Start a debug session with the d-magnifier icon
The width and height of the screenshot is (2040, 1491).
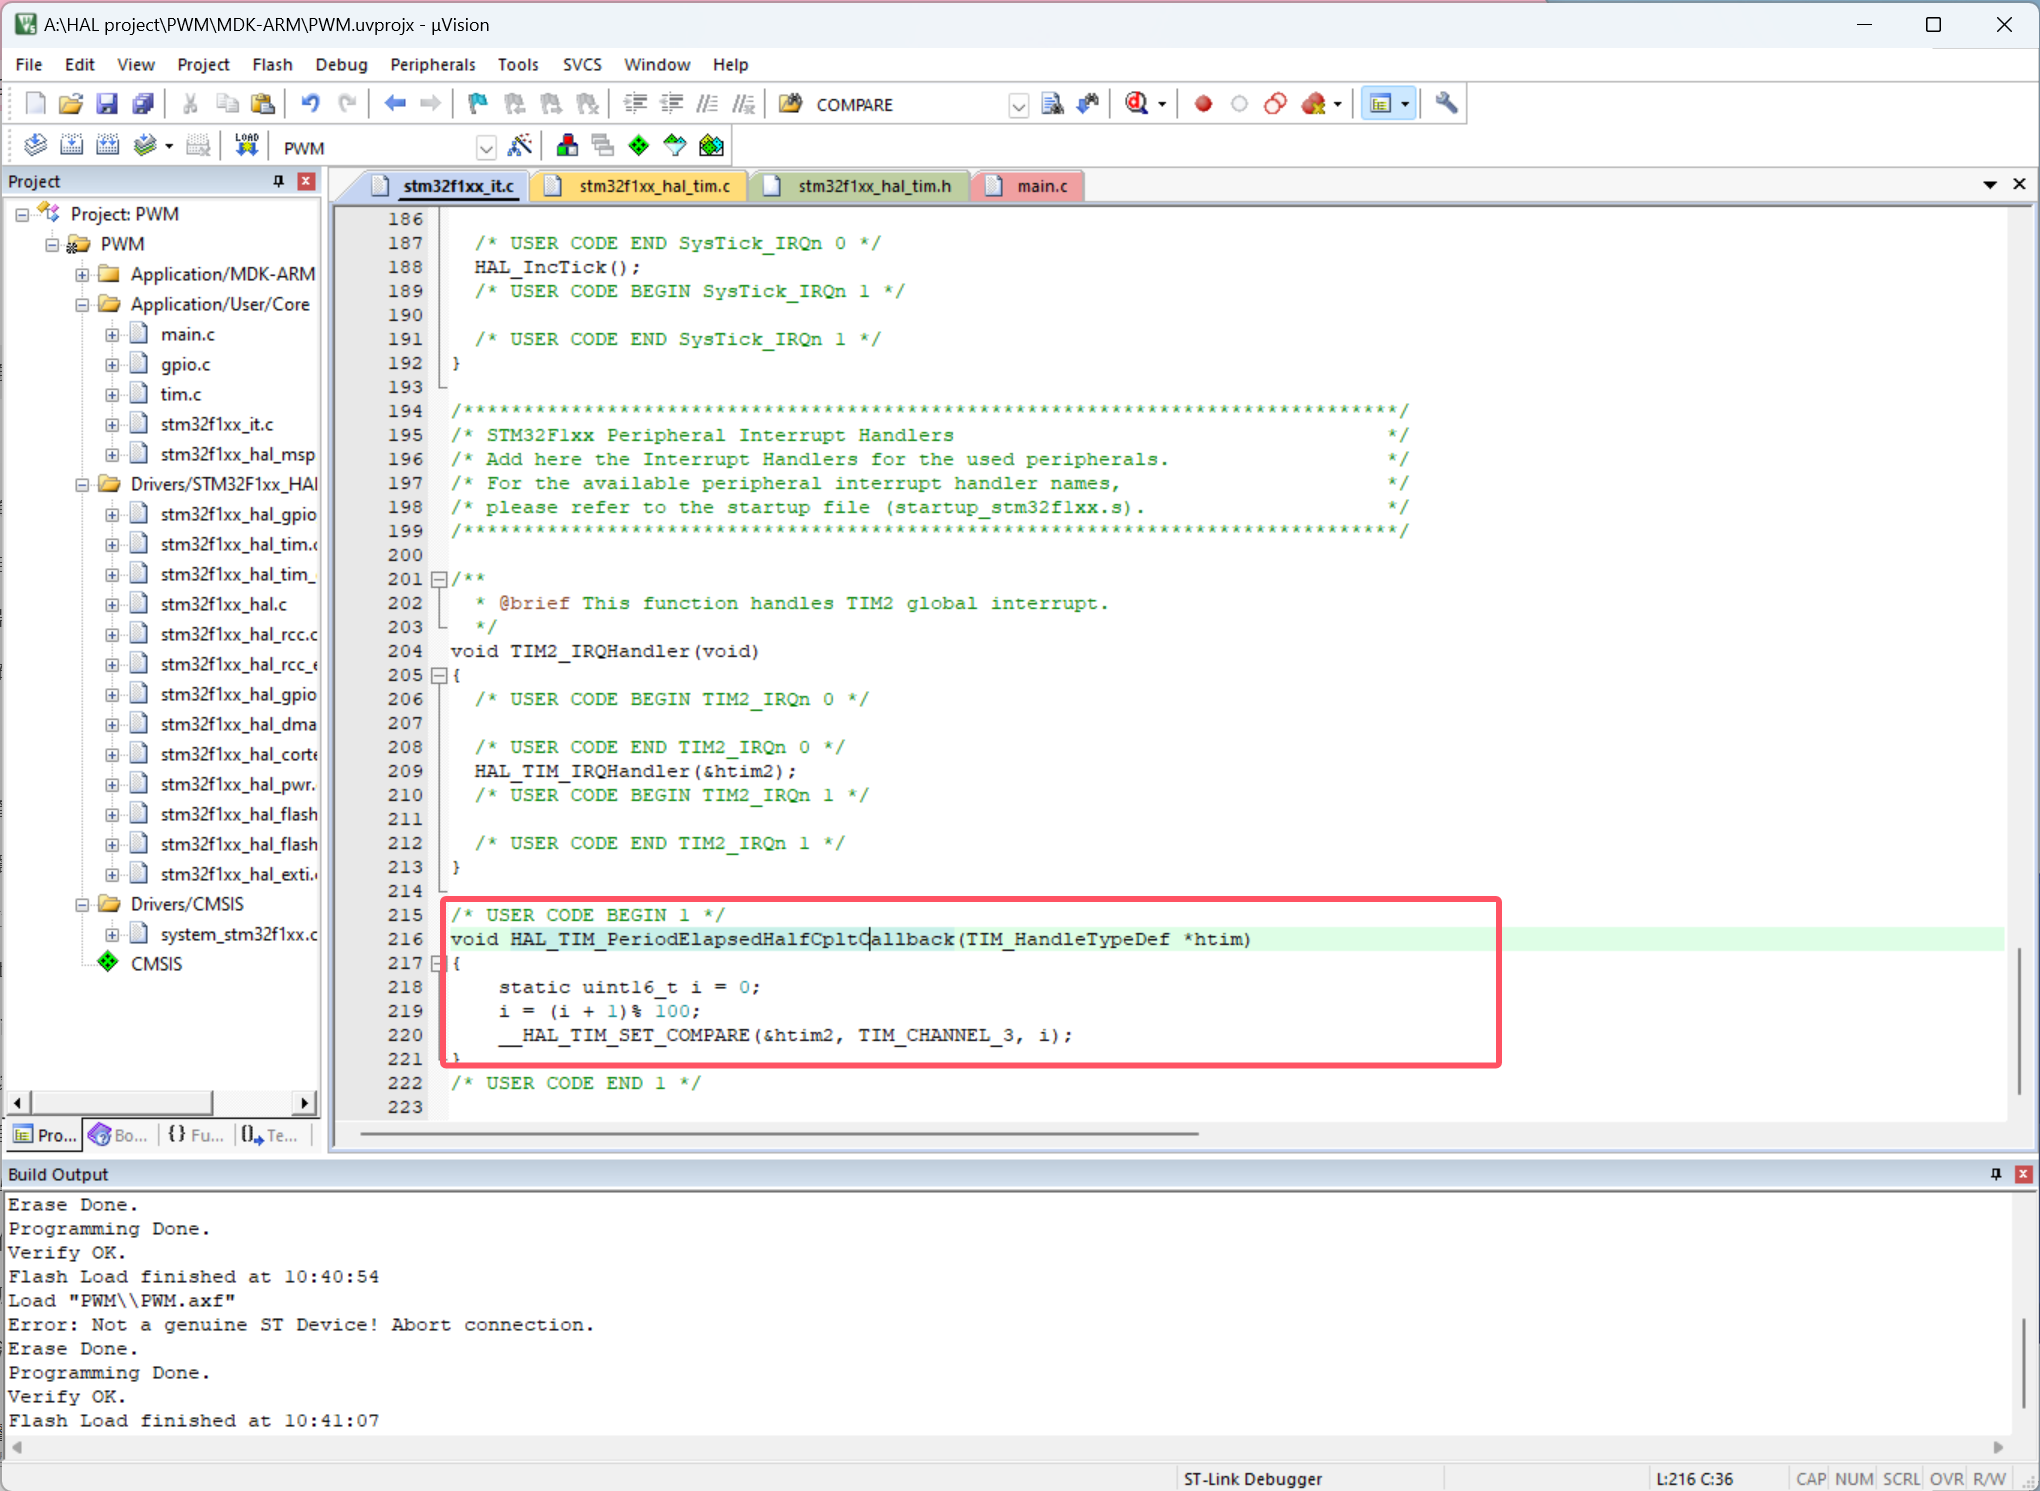1135,103
